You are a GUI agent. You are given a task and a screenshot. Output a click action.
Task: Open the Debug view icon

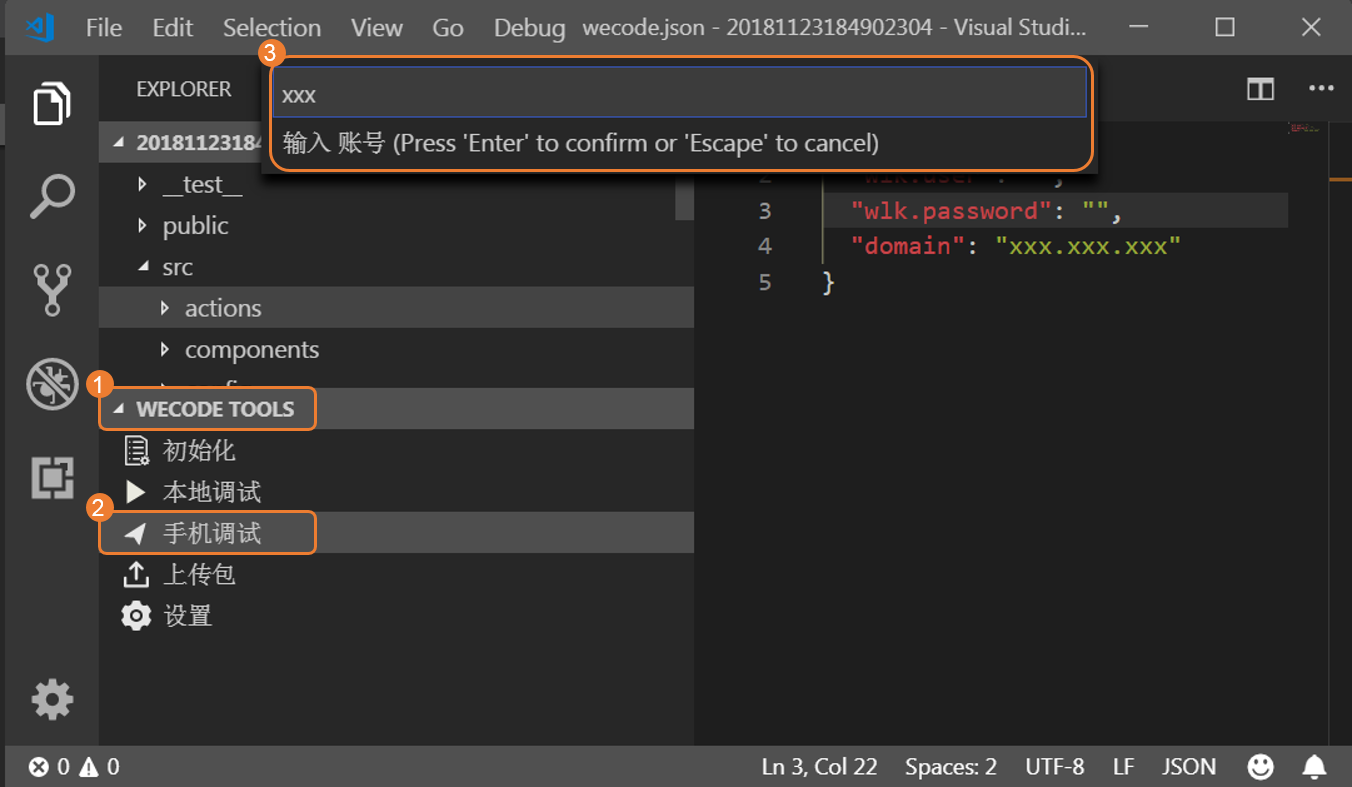coord(52,383)
